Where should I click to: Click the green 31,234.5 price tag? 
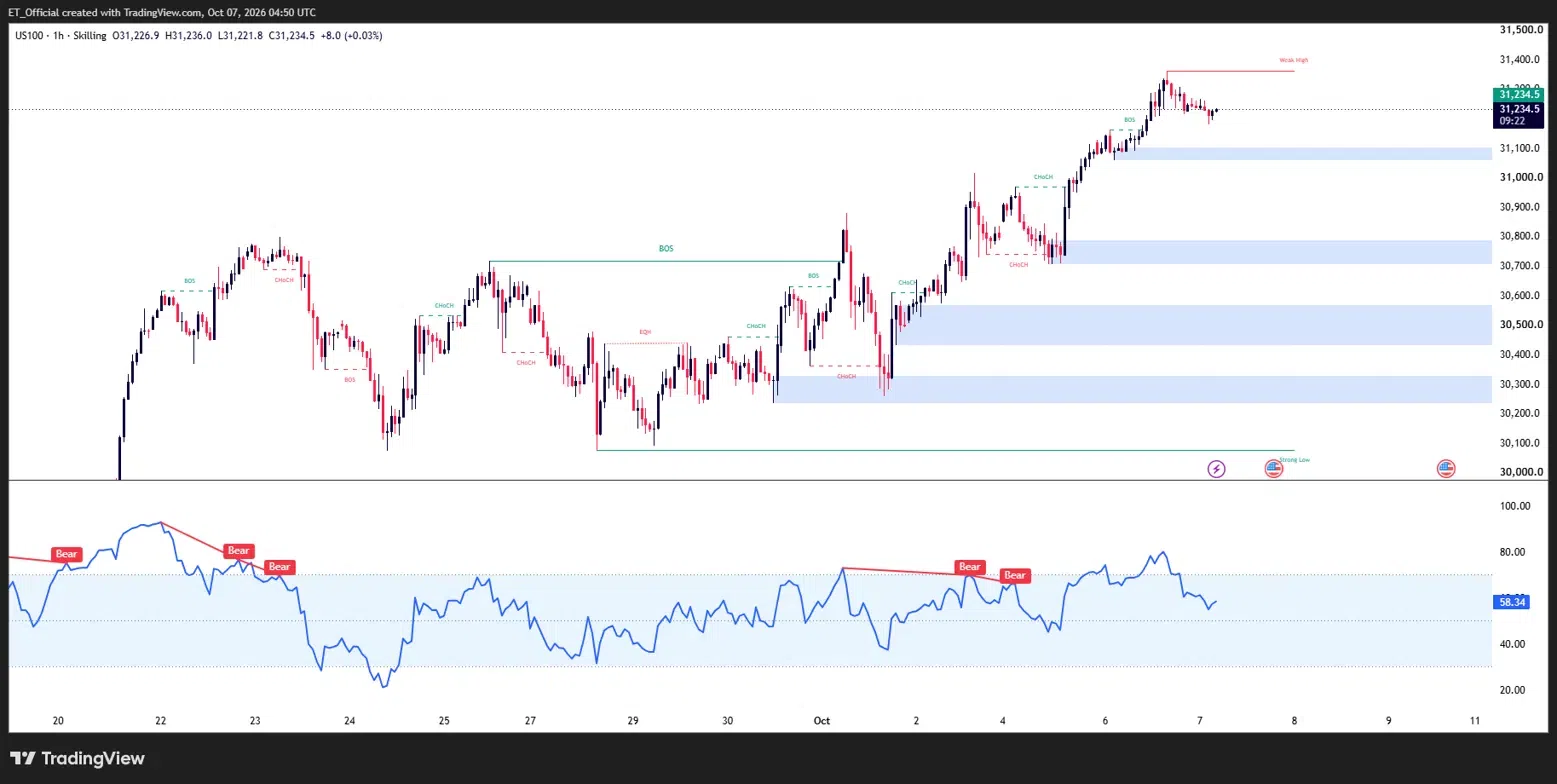tap(1519, 94)
